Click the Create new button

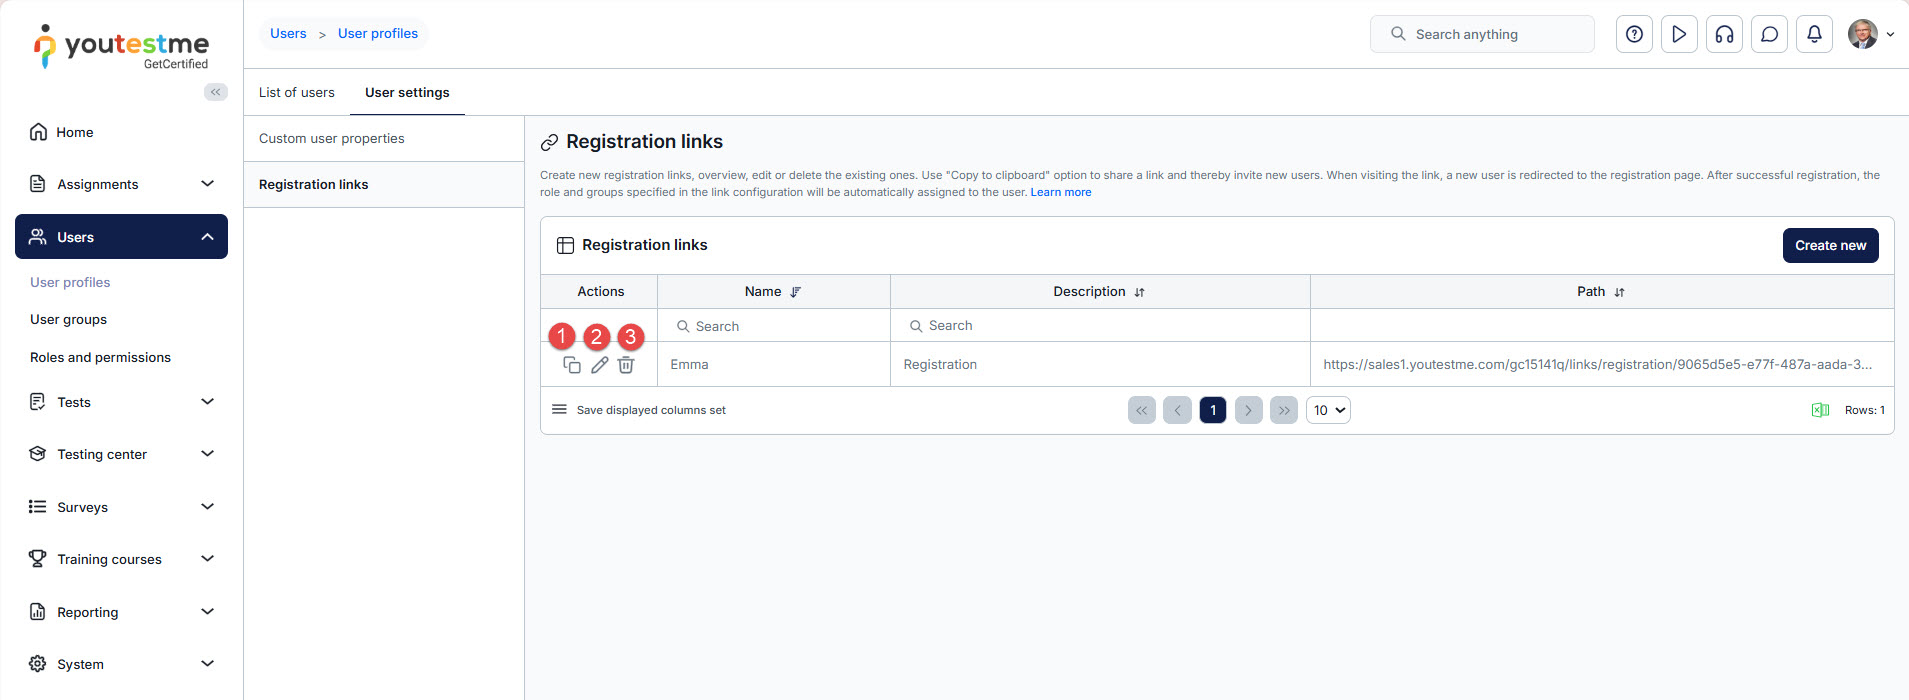(1830, 245)
